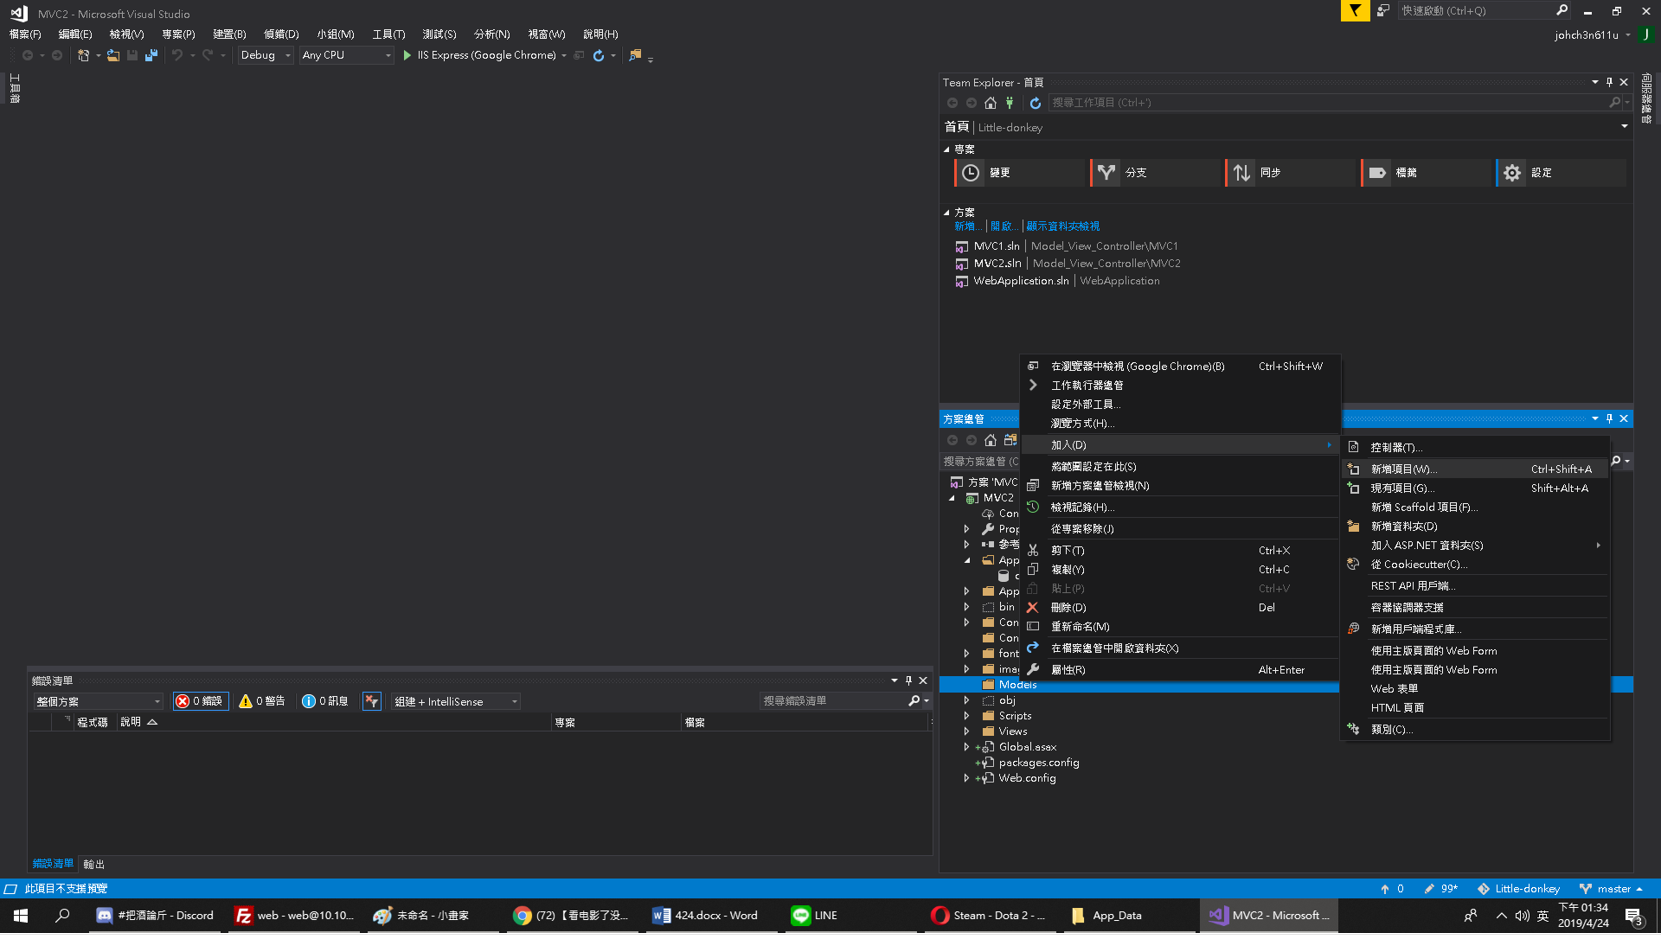Collapse the 專案 section in Team Explorer
The height and width of the screenshot is (935, 1661).
(x=947, y=150)
